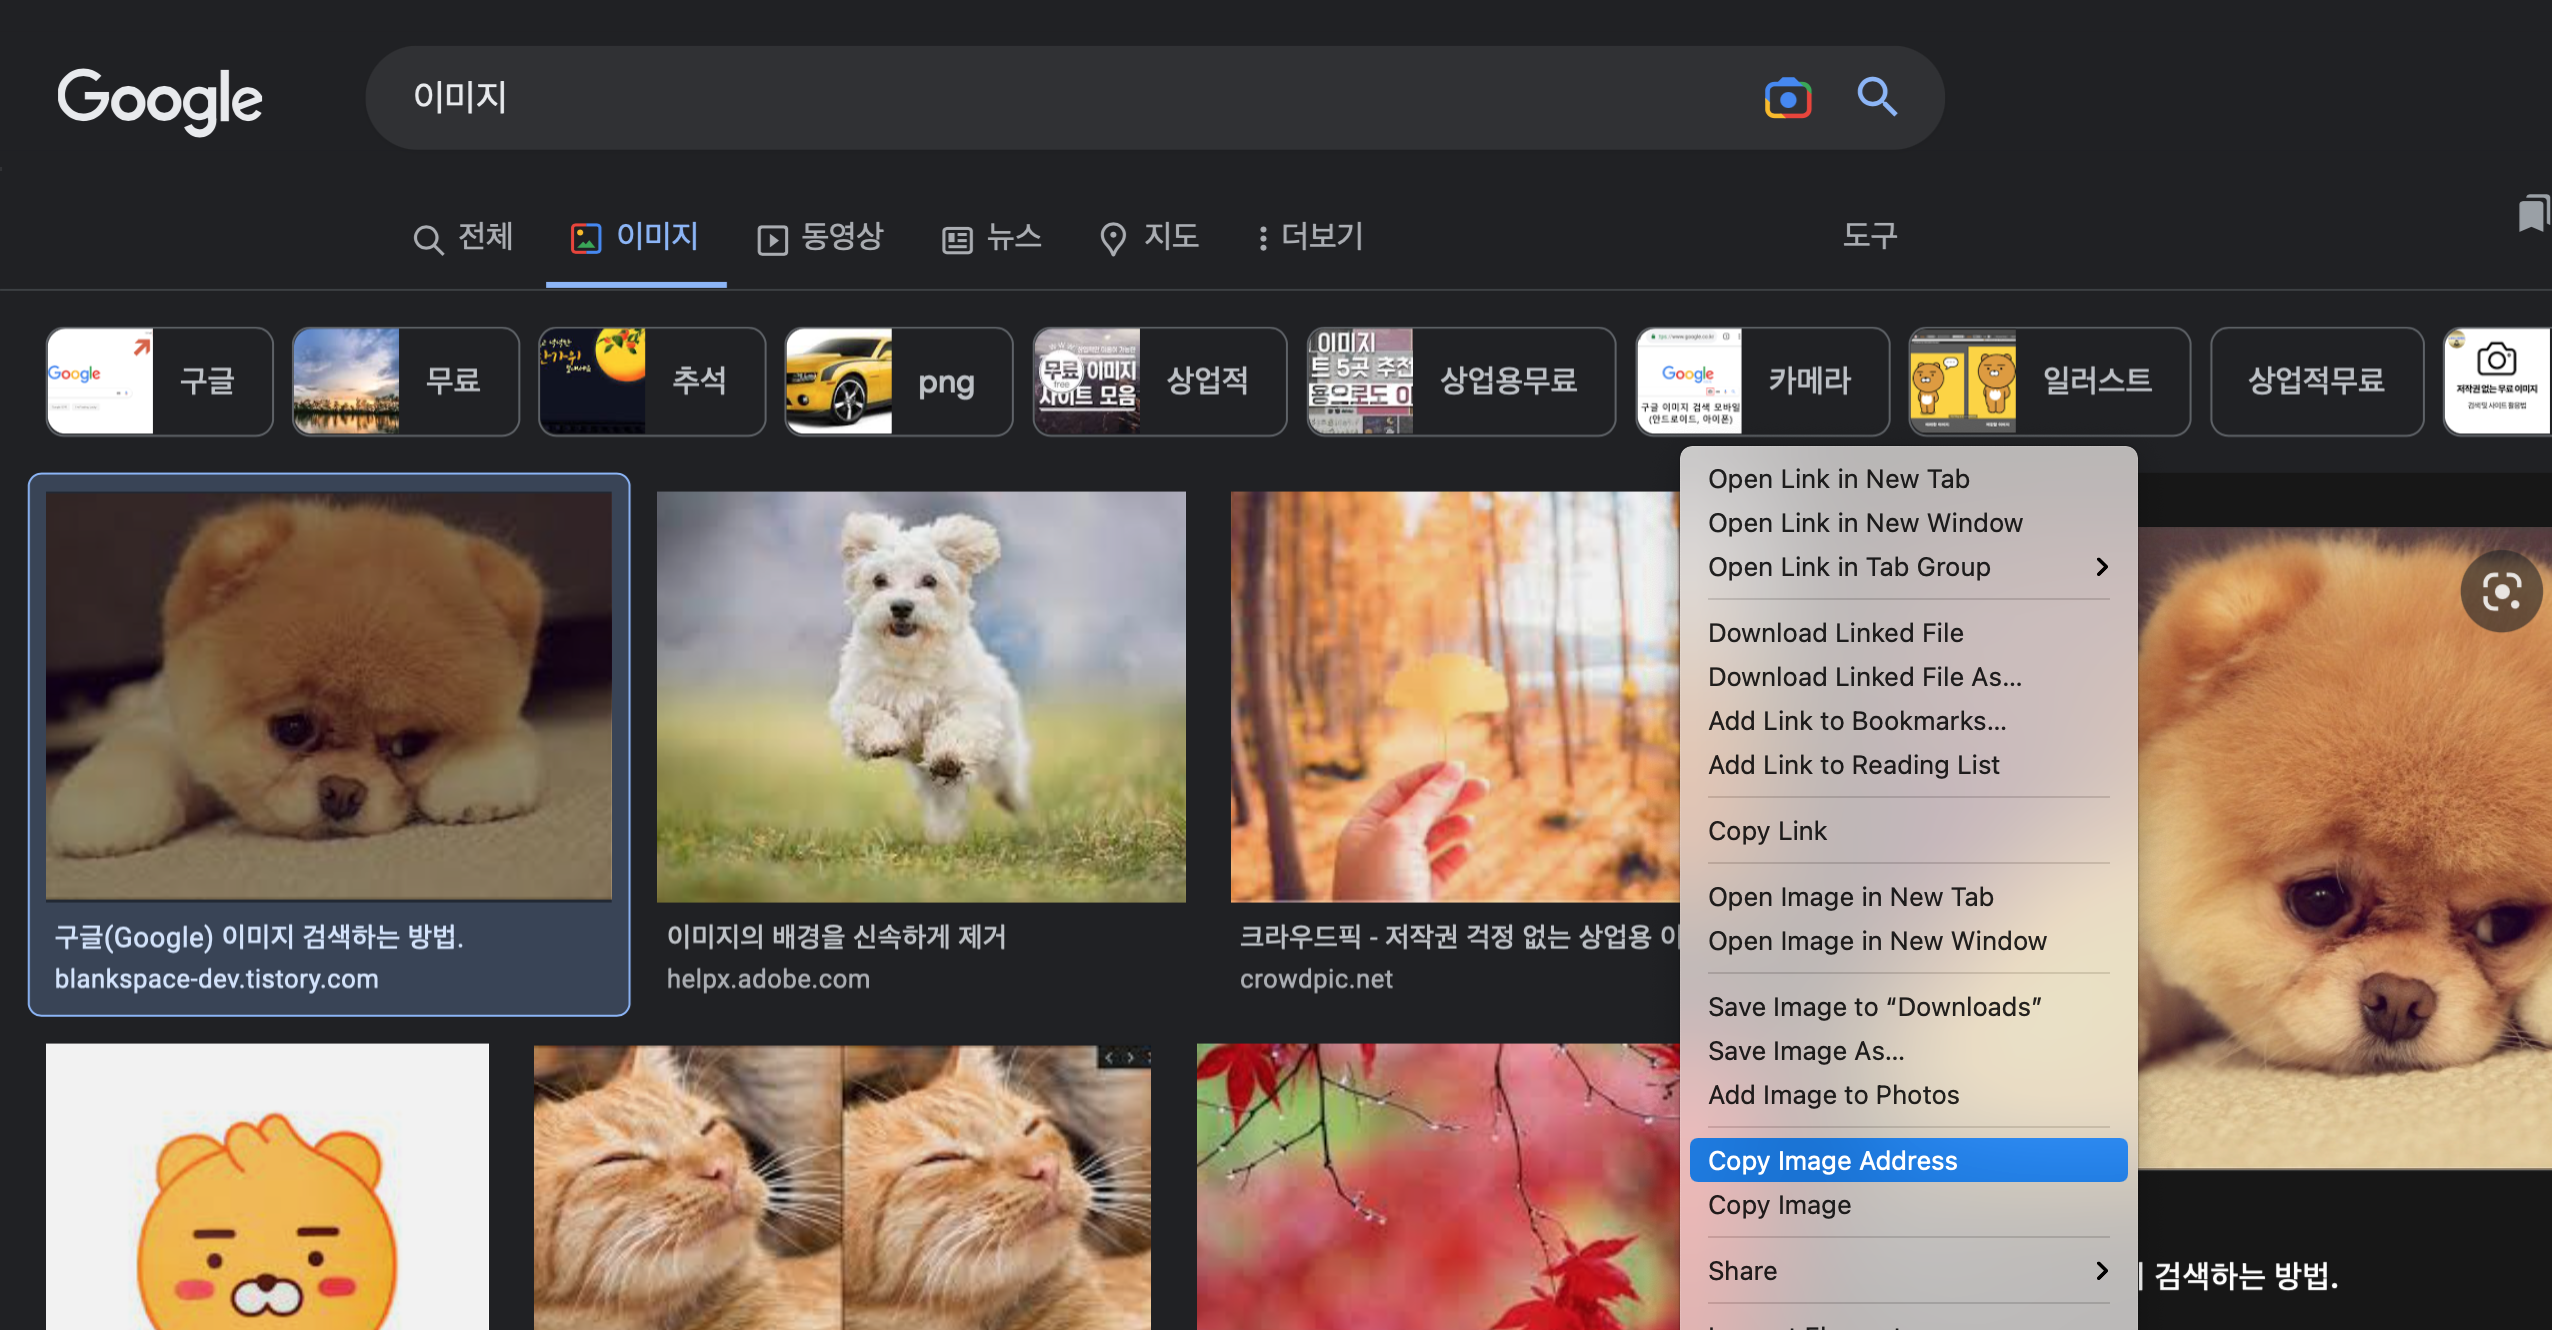Click the magnifying glass search button
Screen dimensions: 2552x1330
(x=1876, y=97)
